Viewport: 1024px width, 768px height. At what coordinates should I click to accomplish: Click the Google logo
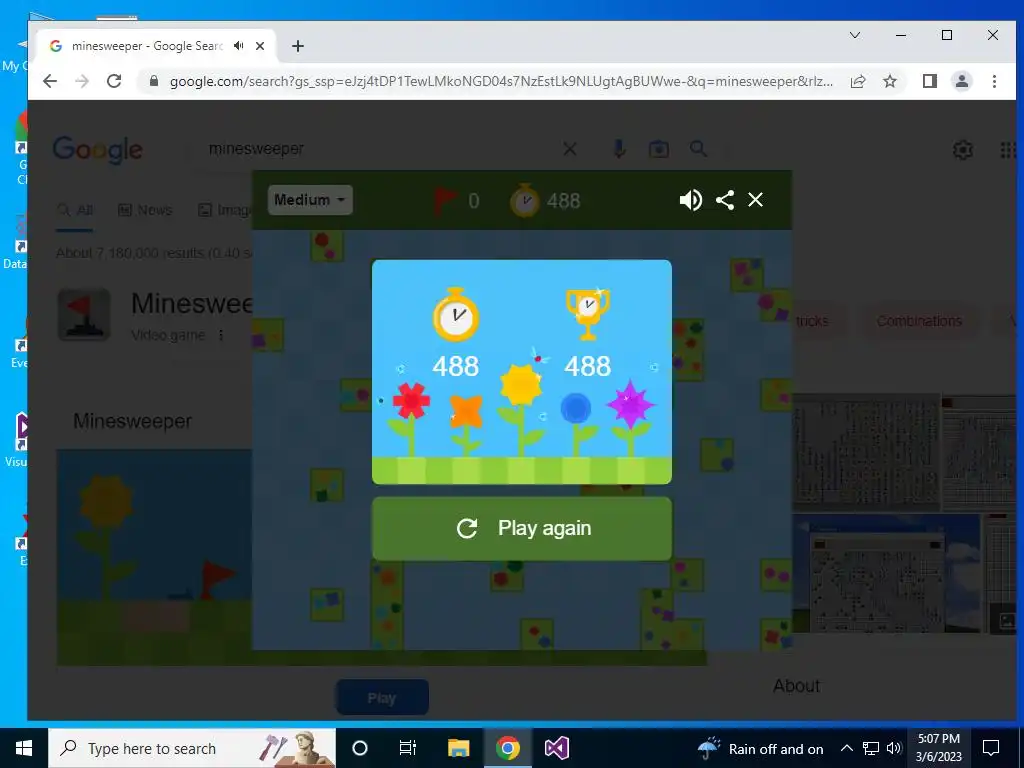click(x=97, y=150)
